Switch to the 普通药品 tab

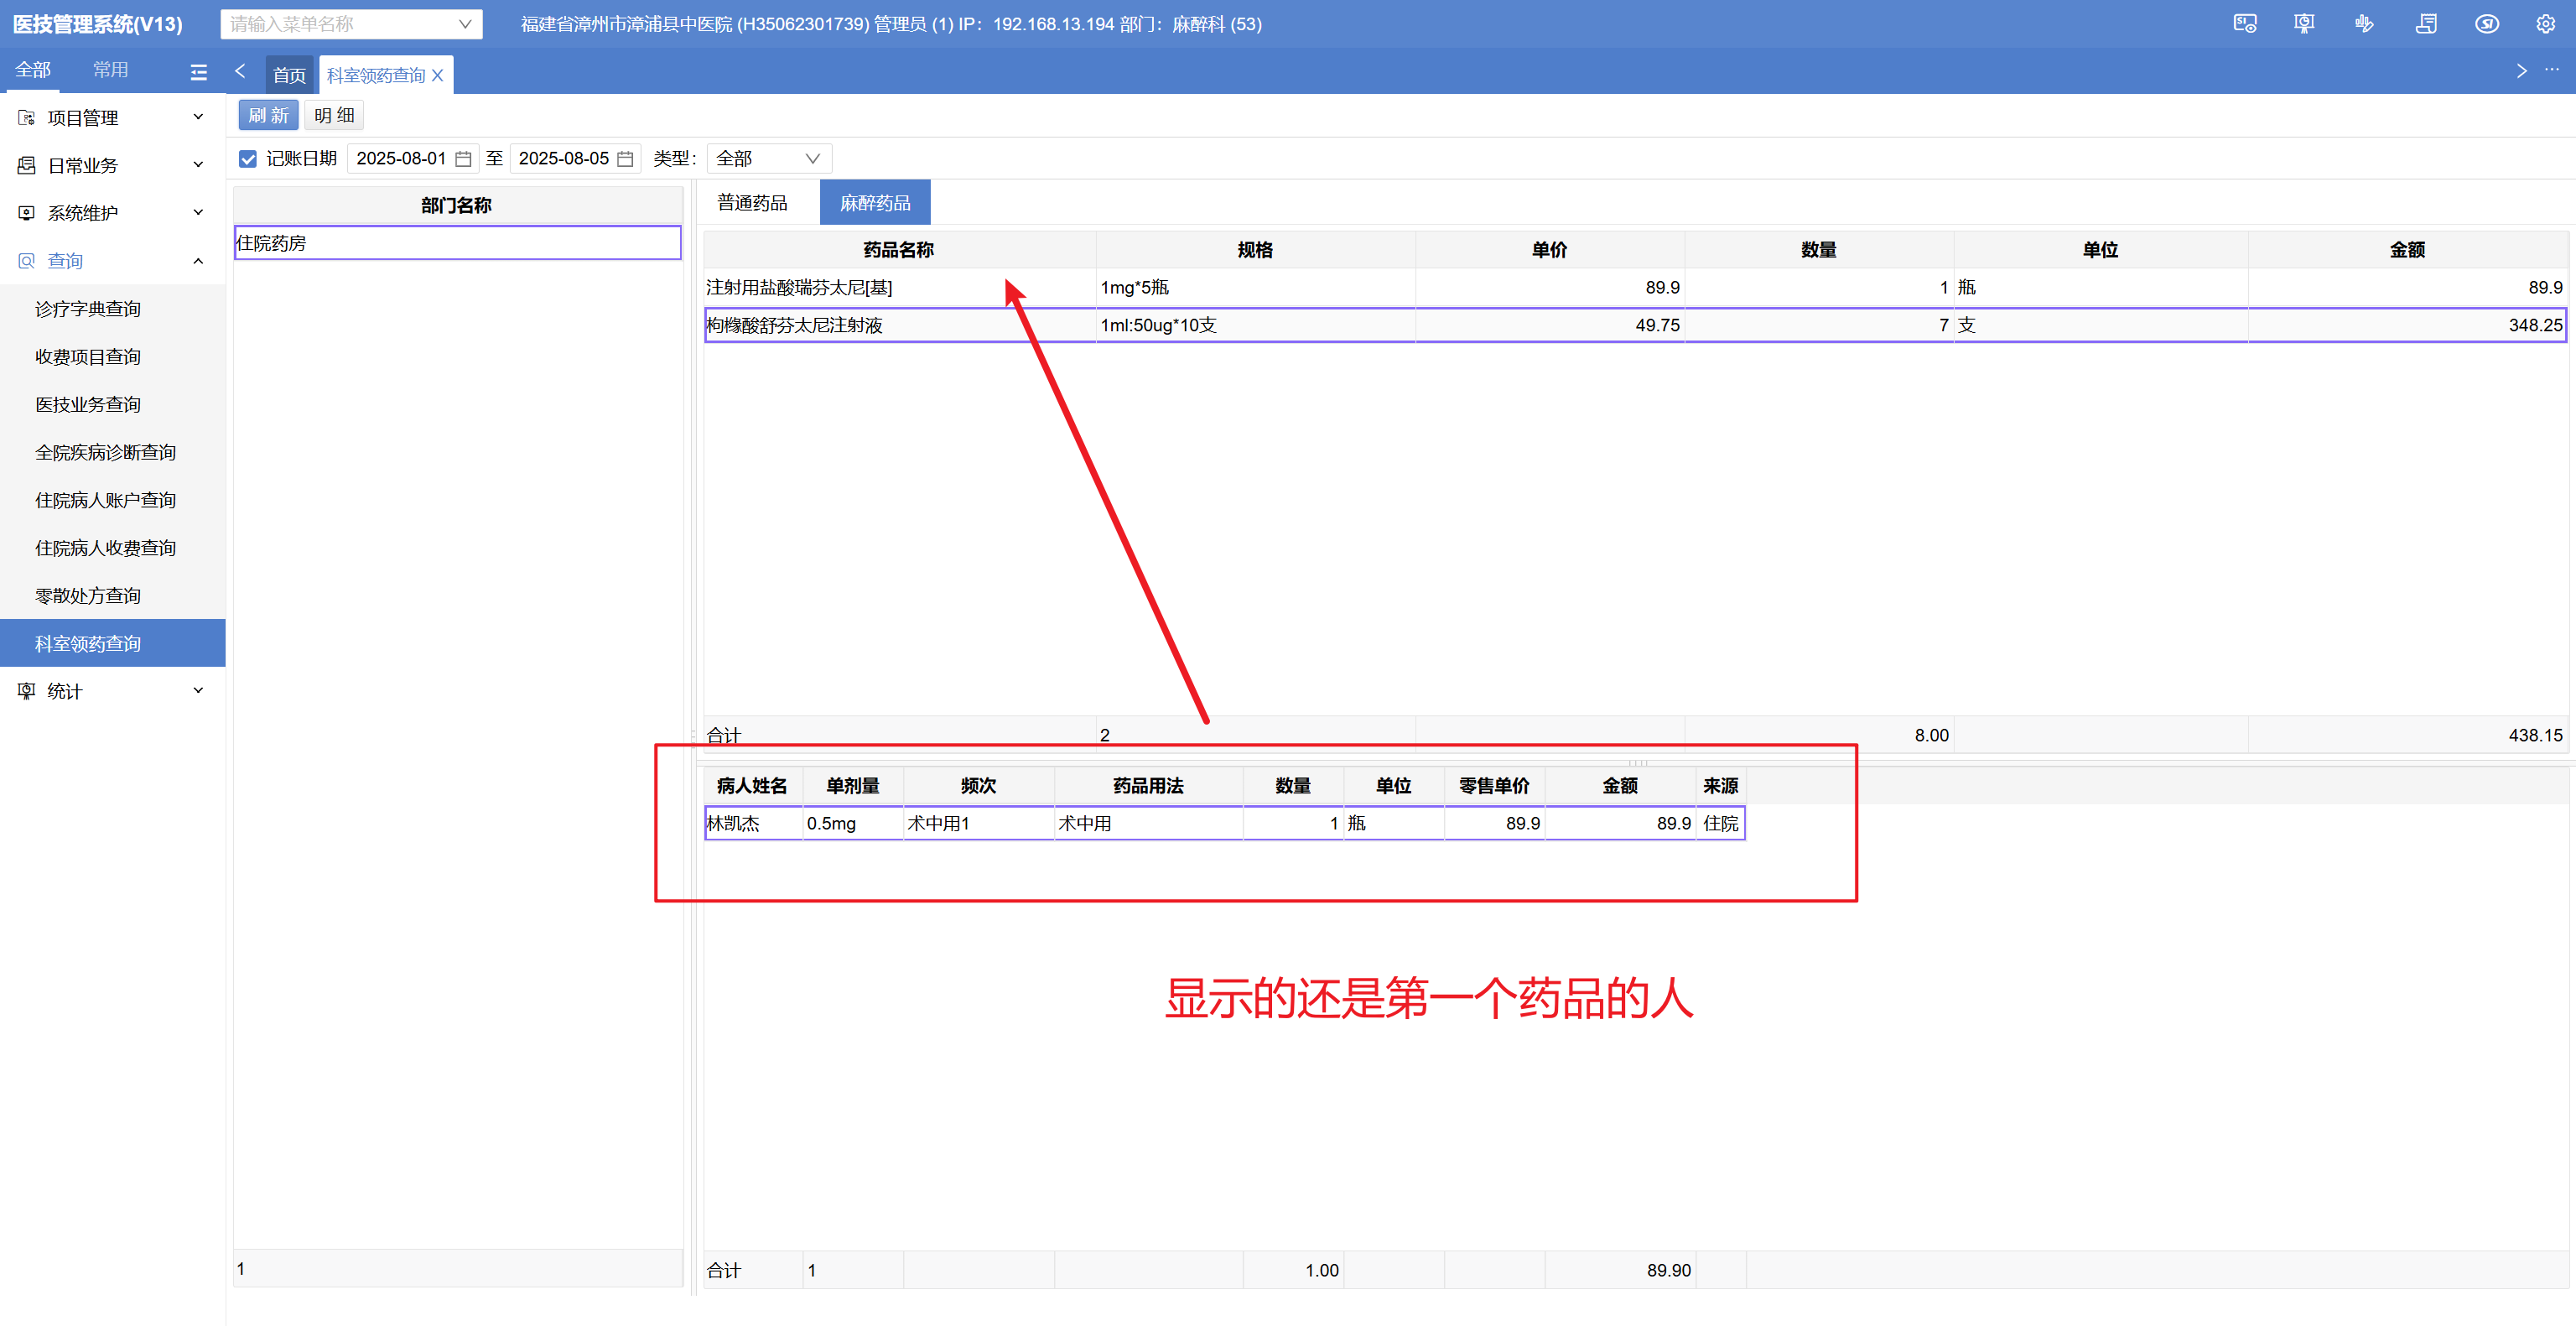tap(752, 203)
